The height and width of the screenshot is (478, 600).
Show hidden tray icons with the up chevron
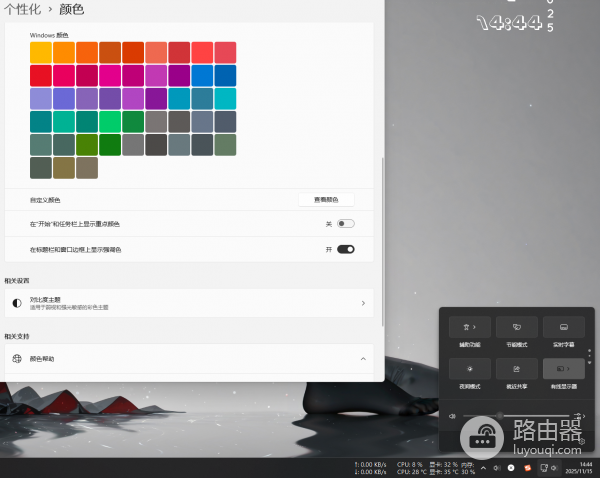tap(483, 467)
